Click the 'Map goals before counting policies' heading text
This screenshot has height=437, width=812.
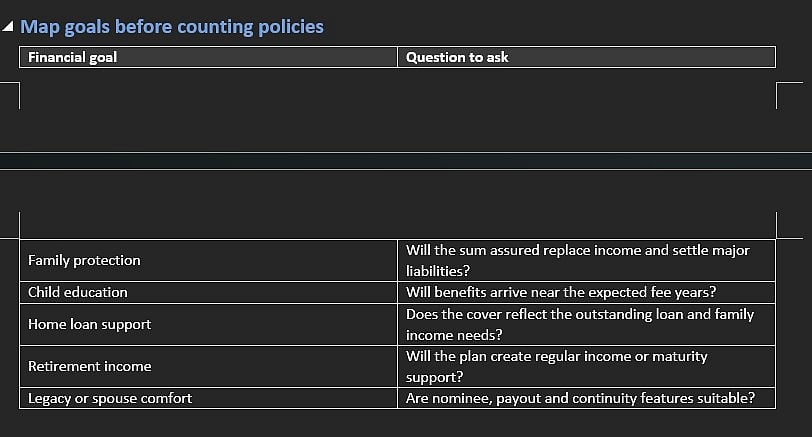(172, 26)
